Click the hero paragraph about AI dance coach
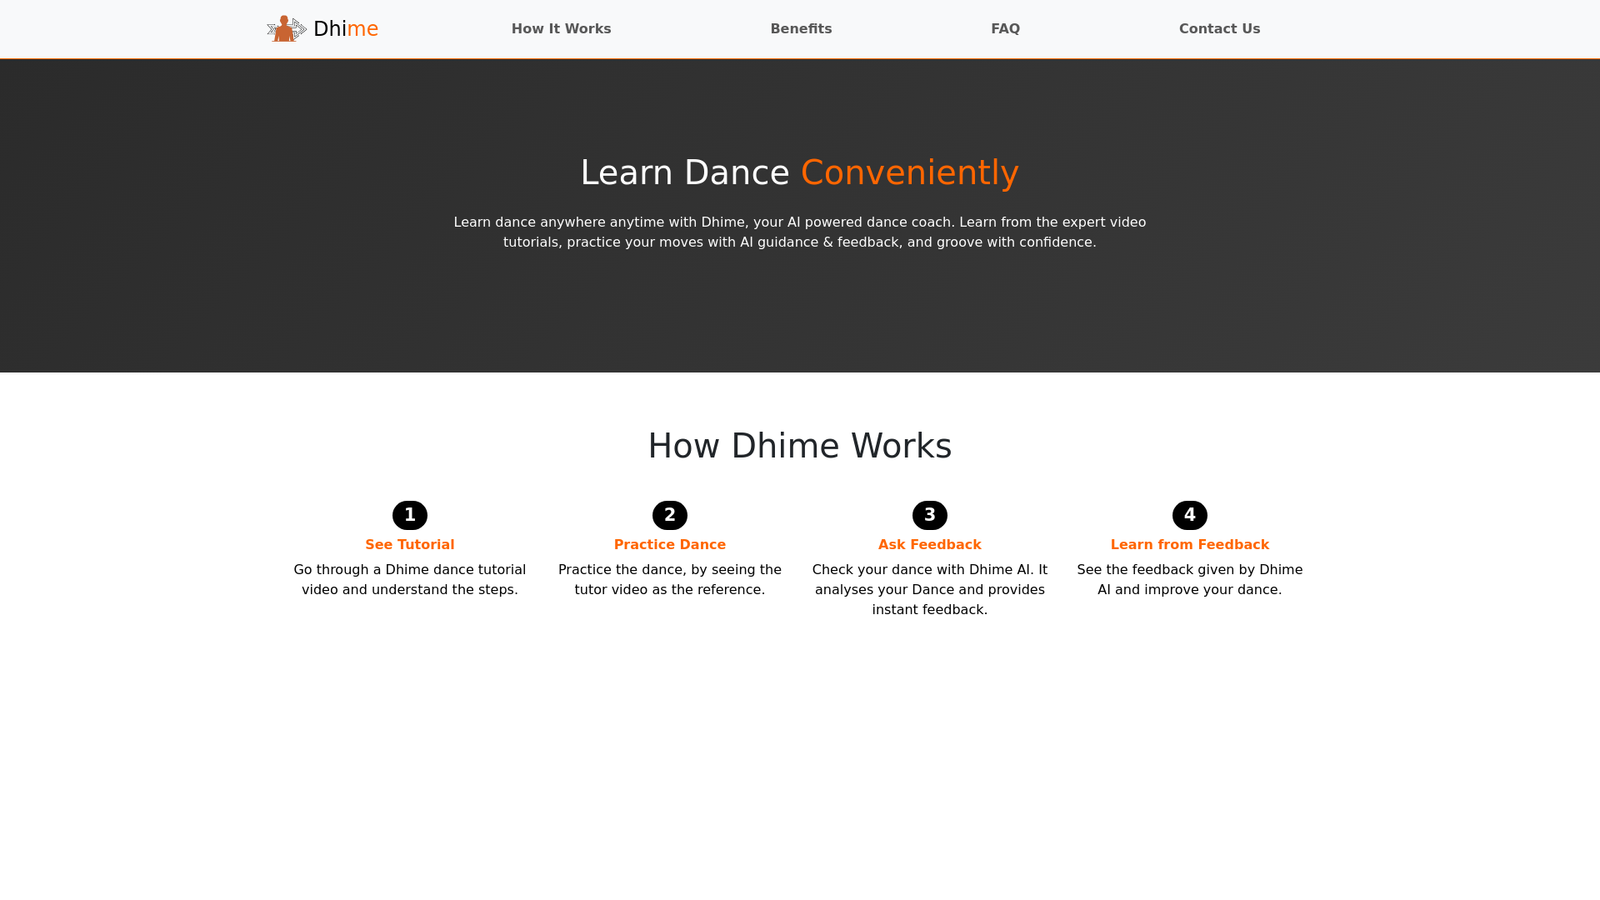Image resolution: width=1600 pixels, height=900 pixels. click(800, 232)
